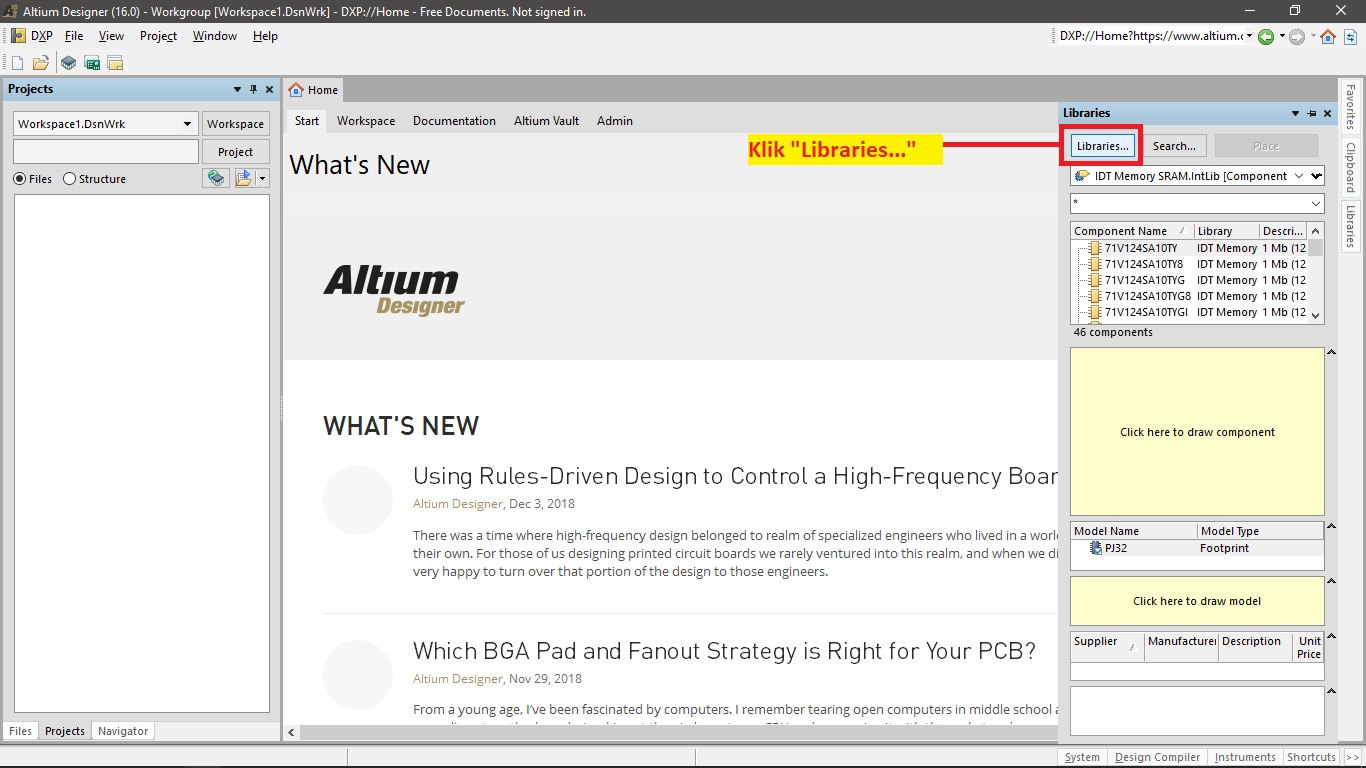1366x768 pixels.
Task: Open the Clipboard side tab
Action: pos(1350,167)
